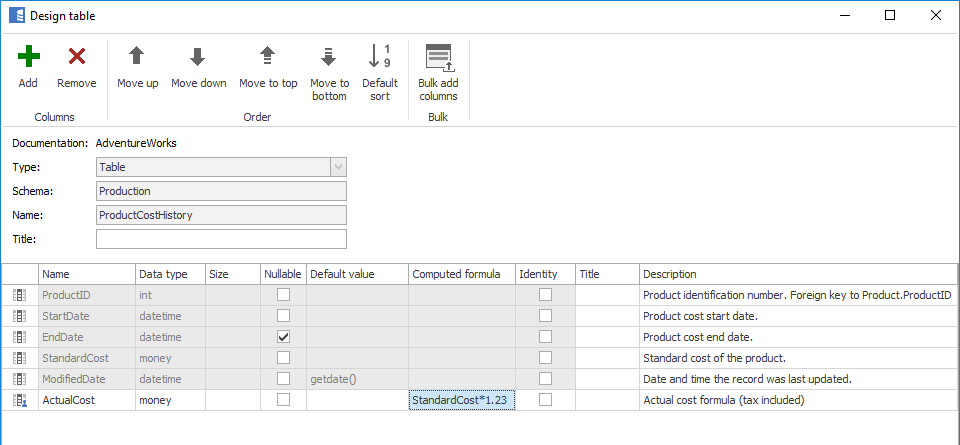Uncheck Nullable for EndDate row
Screen dimensions: 960x445
(284, 337)
